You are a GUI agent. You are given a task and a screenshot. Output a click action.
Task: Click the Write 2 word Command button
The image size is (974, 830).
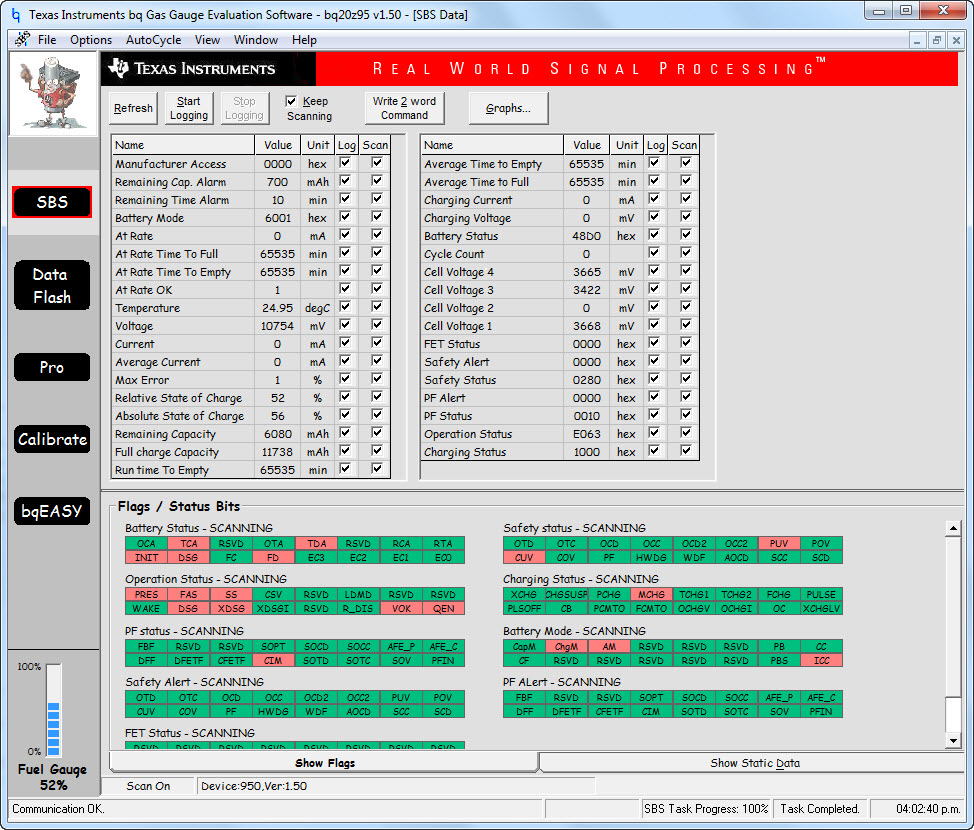click(404, 108)
